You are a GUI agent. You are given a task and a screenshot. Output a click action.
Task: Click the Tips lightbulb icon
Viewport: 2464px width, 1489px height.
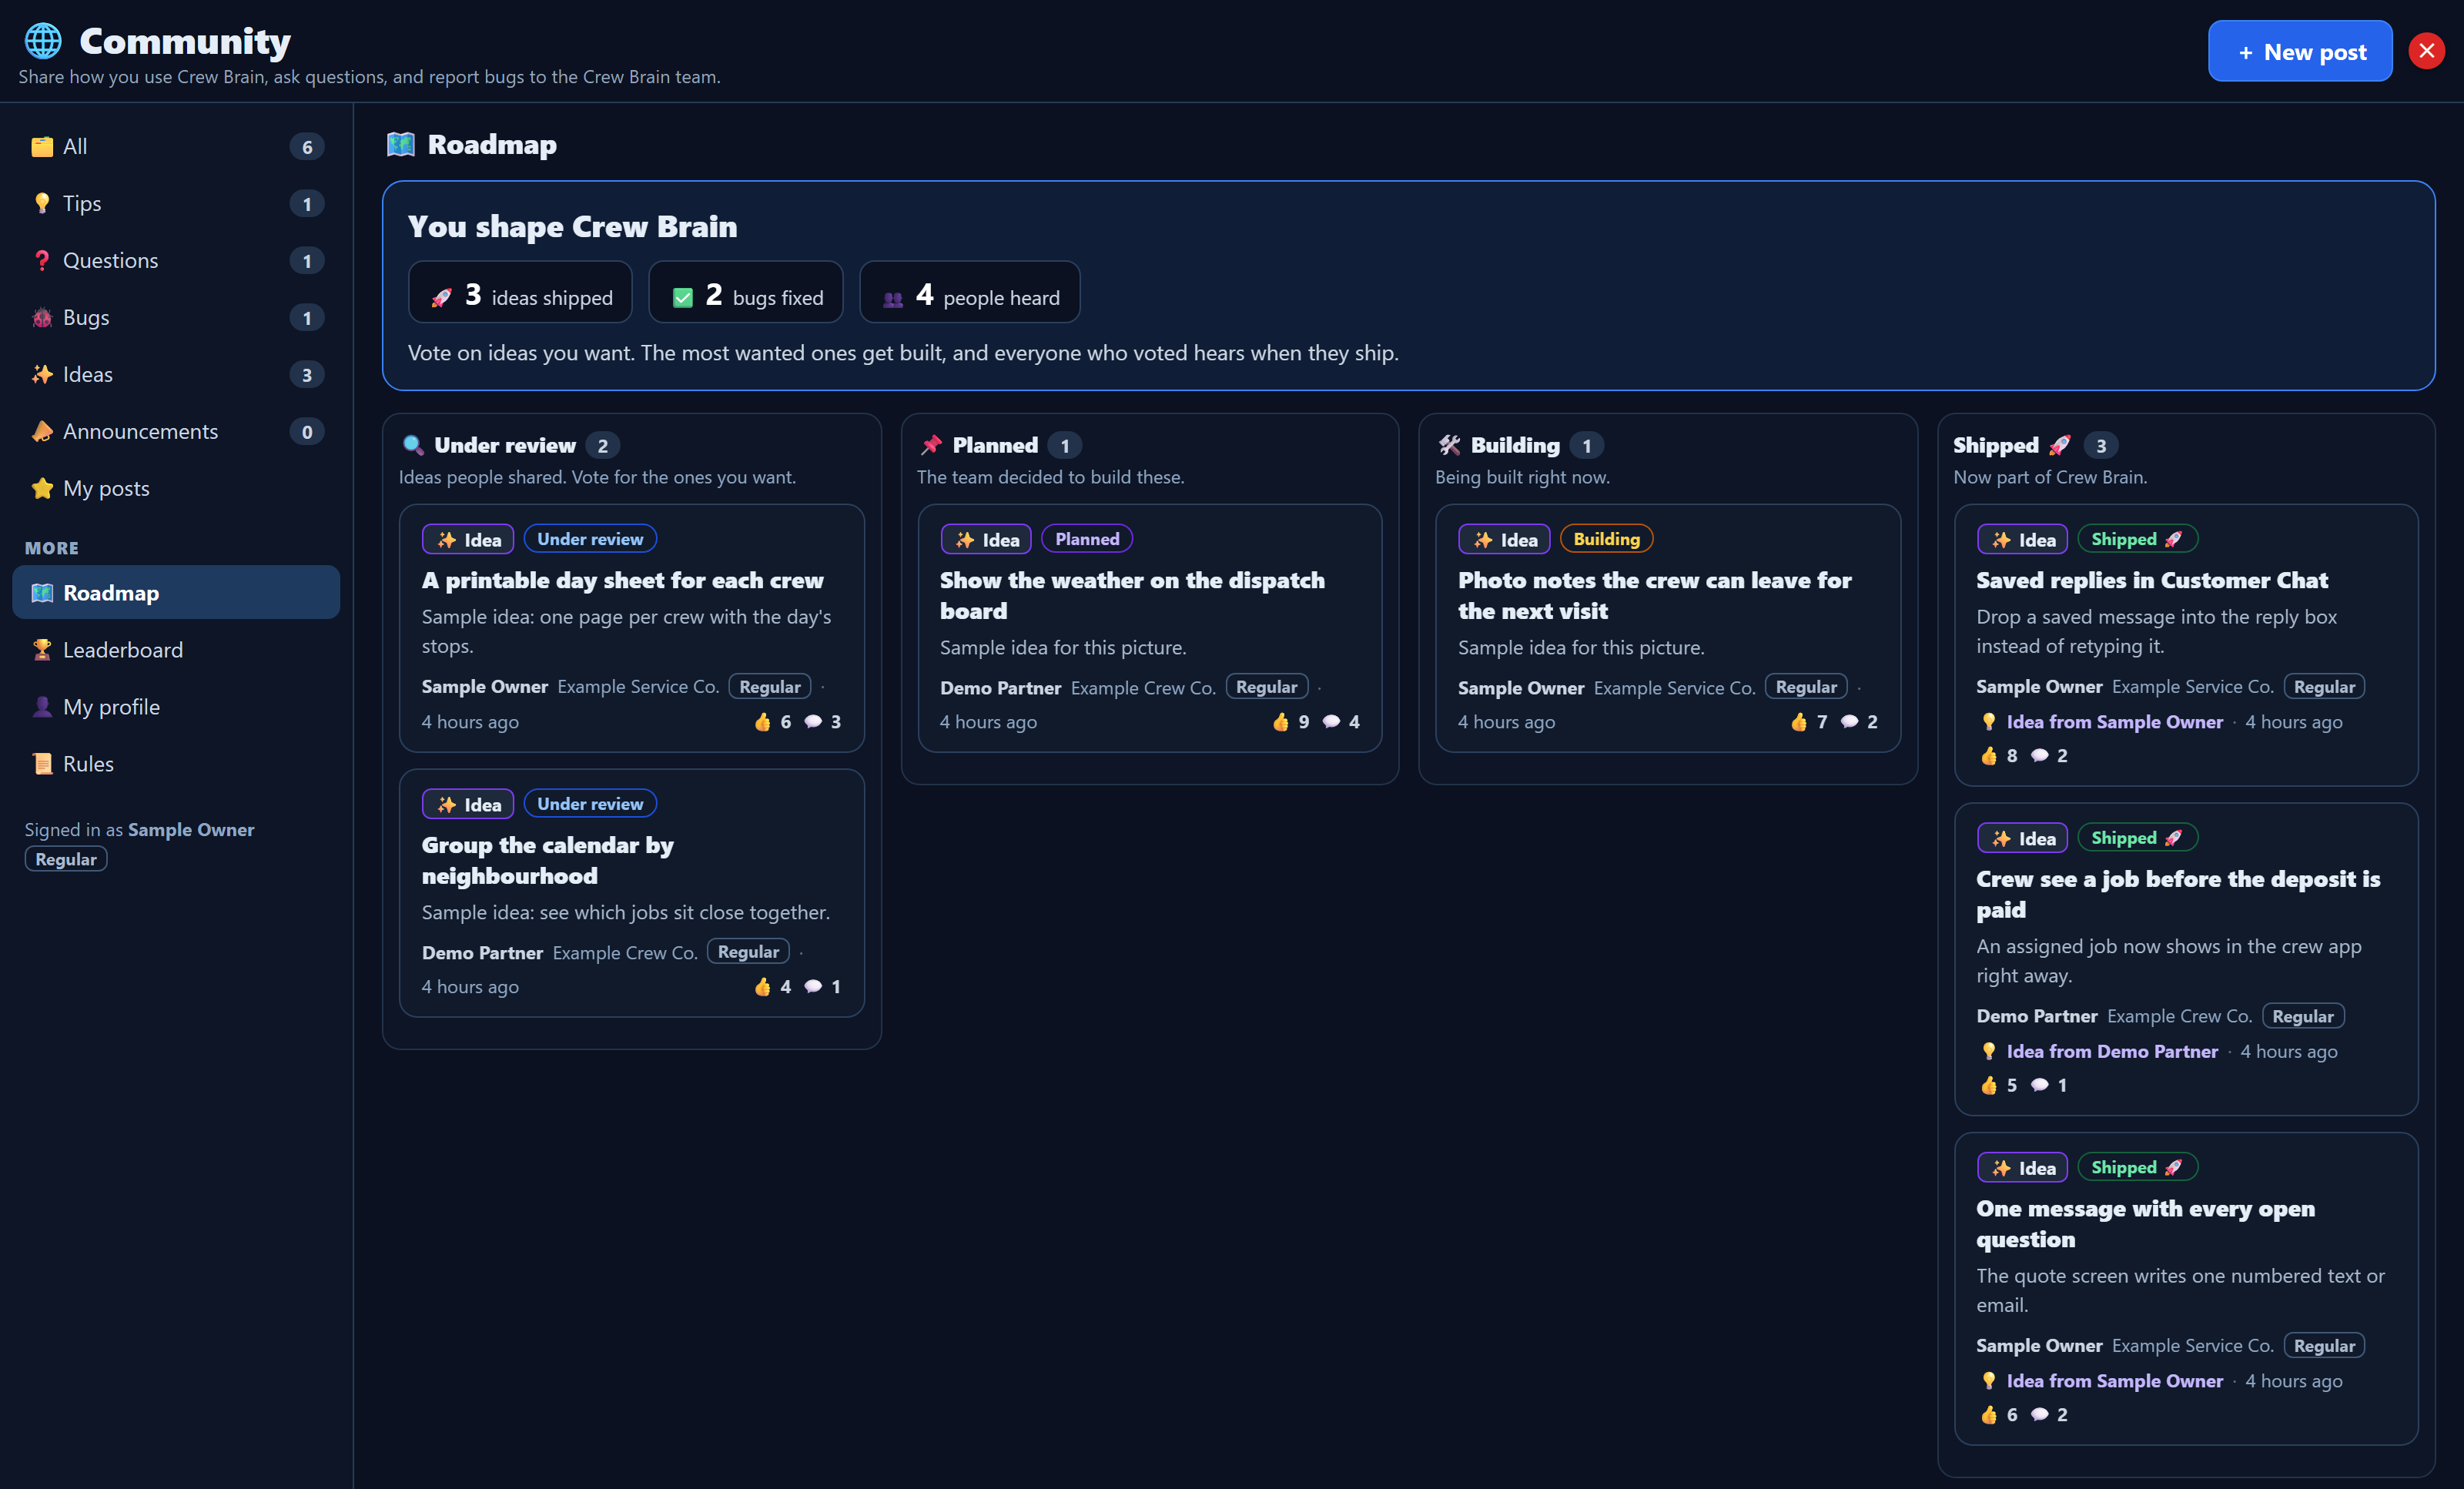(x=42, y=204)
